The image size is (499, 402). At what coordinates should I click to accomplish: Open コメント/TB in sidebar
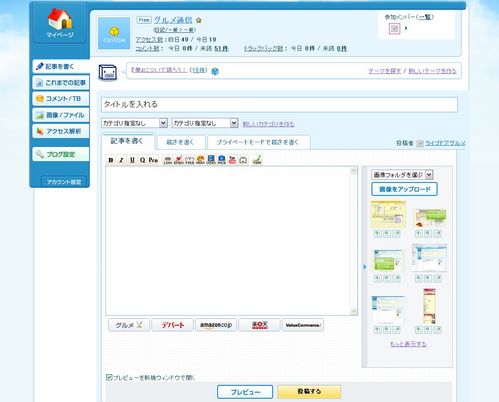[61, 99]
